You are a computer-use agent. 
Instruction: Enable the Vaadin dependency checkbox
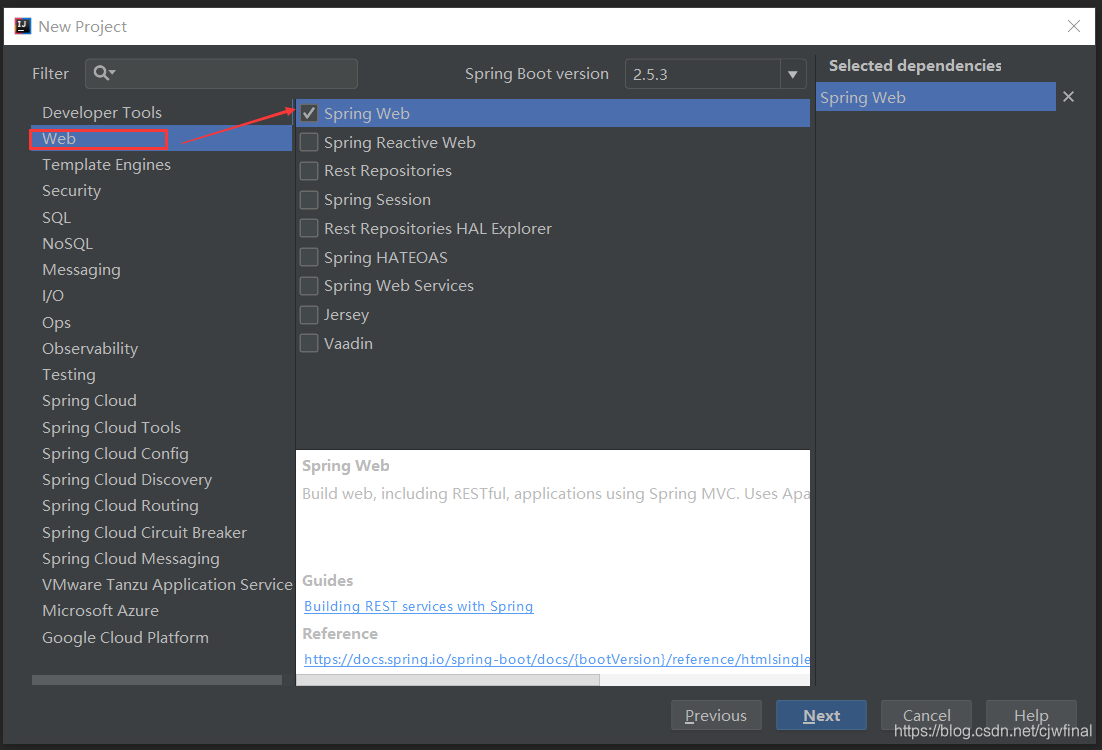[309, 343]
